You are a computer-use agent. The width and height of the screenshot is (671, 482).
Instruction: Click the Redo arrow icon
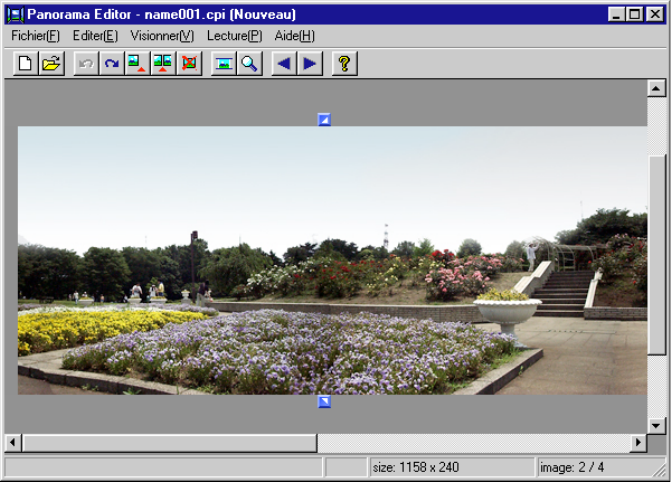[x=112, y=64]
